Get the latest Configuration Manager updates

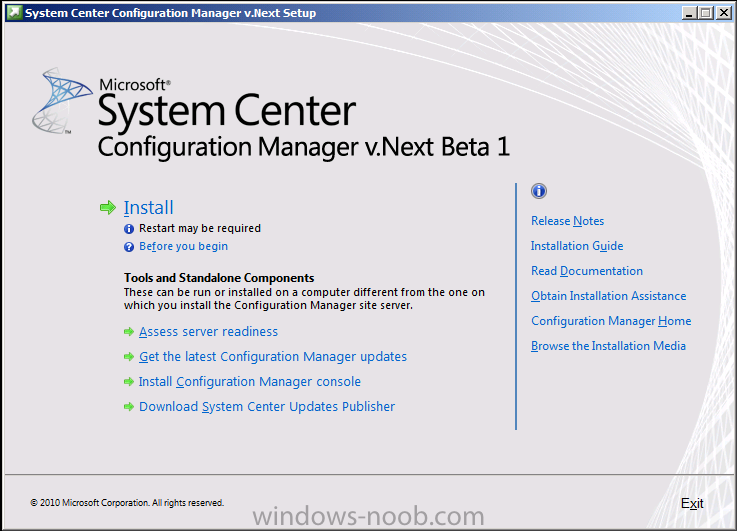[x=273, y=357]
